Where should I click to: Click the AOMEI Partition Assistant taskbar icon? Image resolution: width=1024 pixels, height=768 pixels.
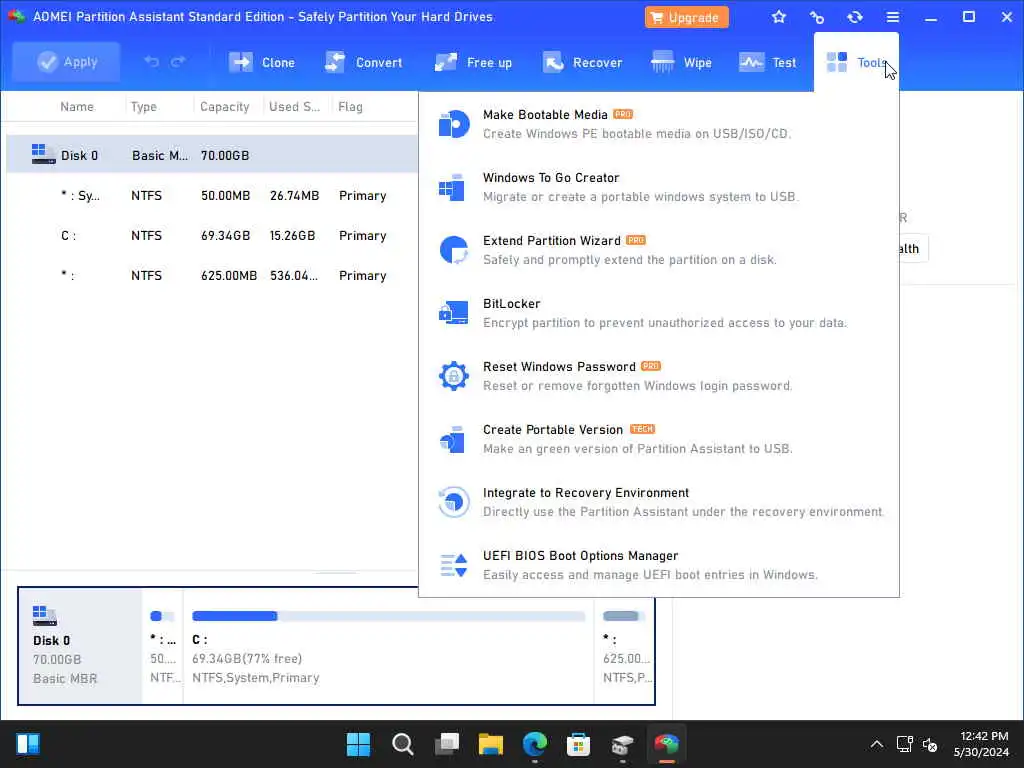click(x=667, y=744)
